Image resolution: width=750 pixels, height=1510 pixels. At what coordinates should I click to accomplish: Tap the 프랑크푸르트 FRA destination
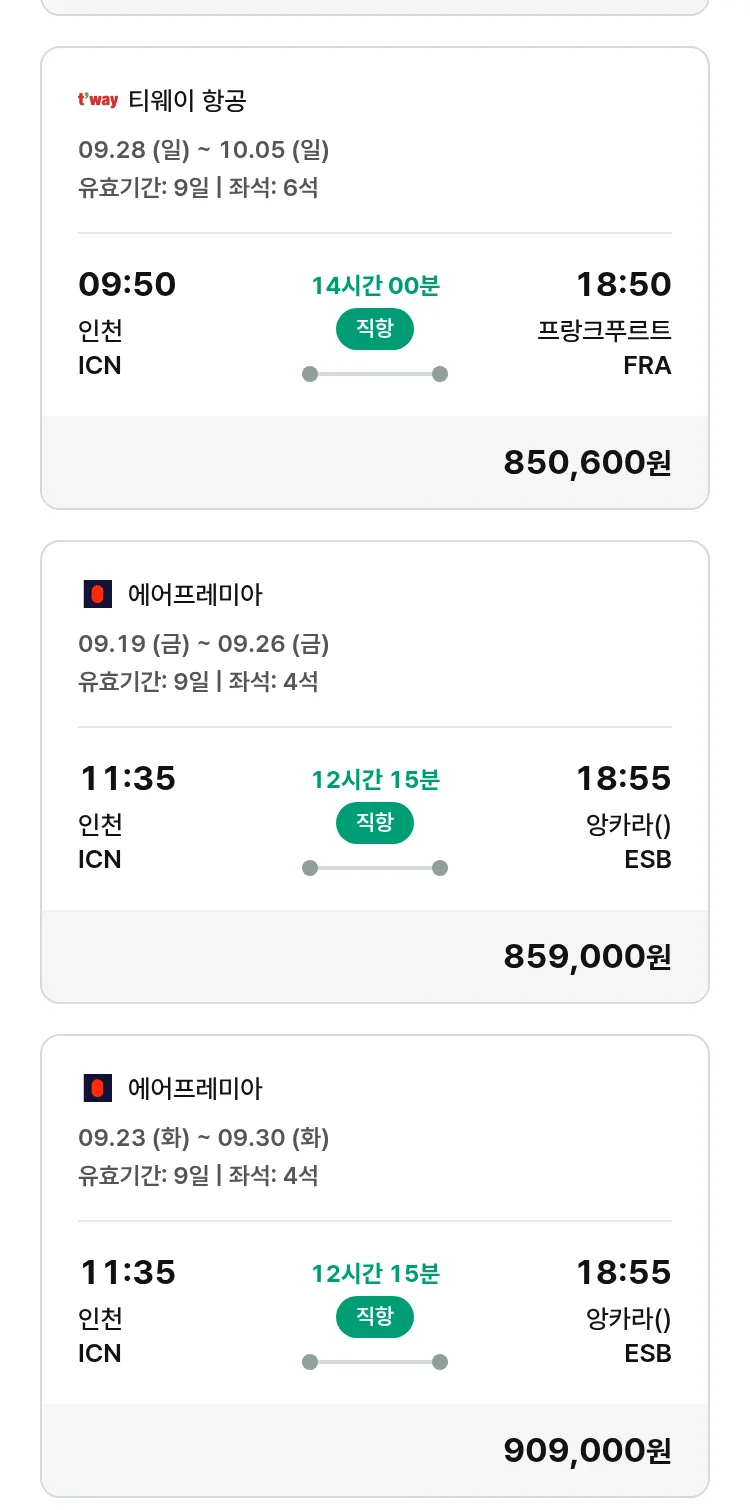(604, 347)
